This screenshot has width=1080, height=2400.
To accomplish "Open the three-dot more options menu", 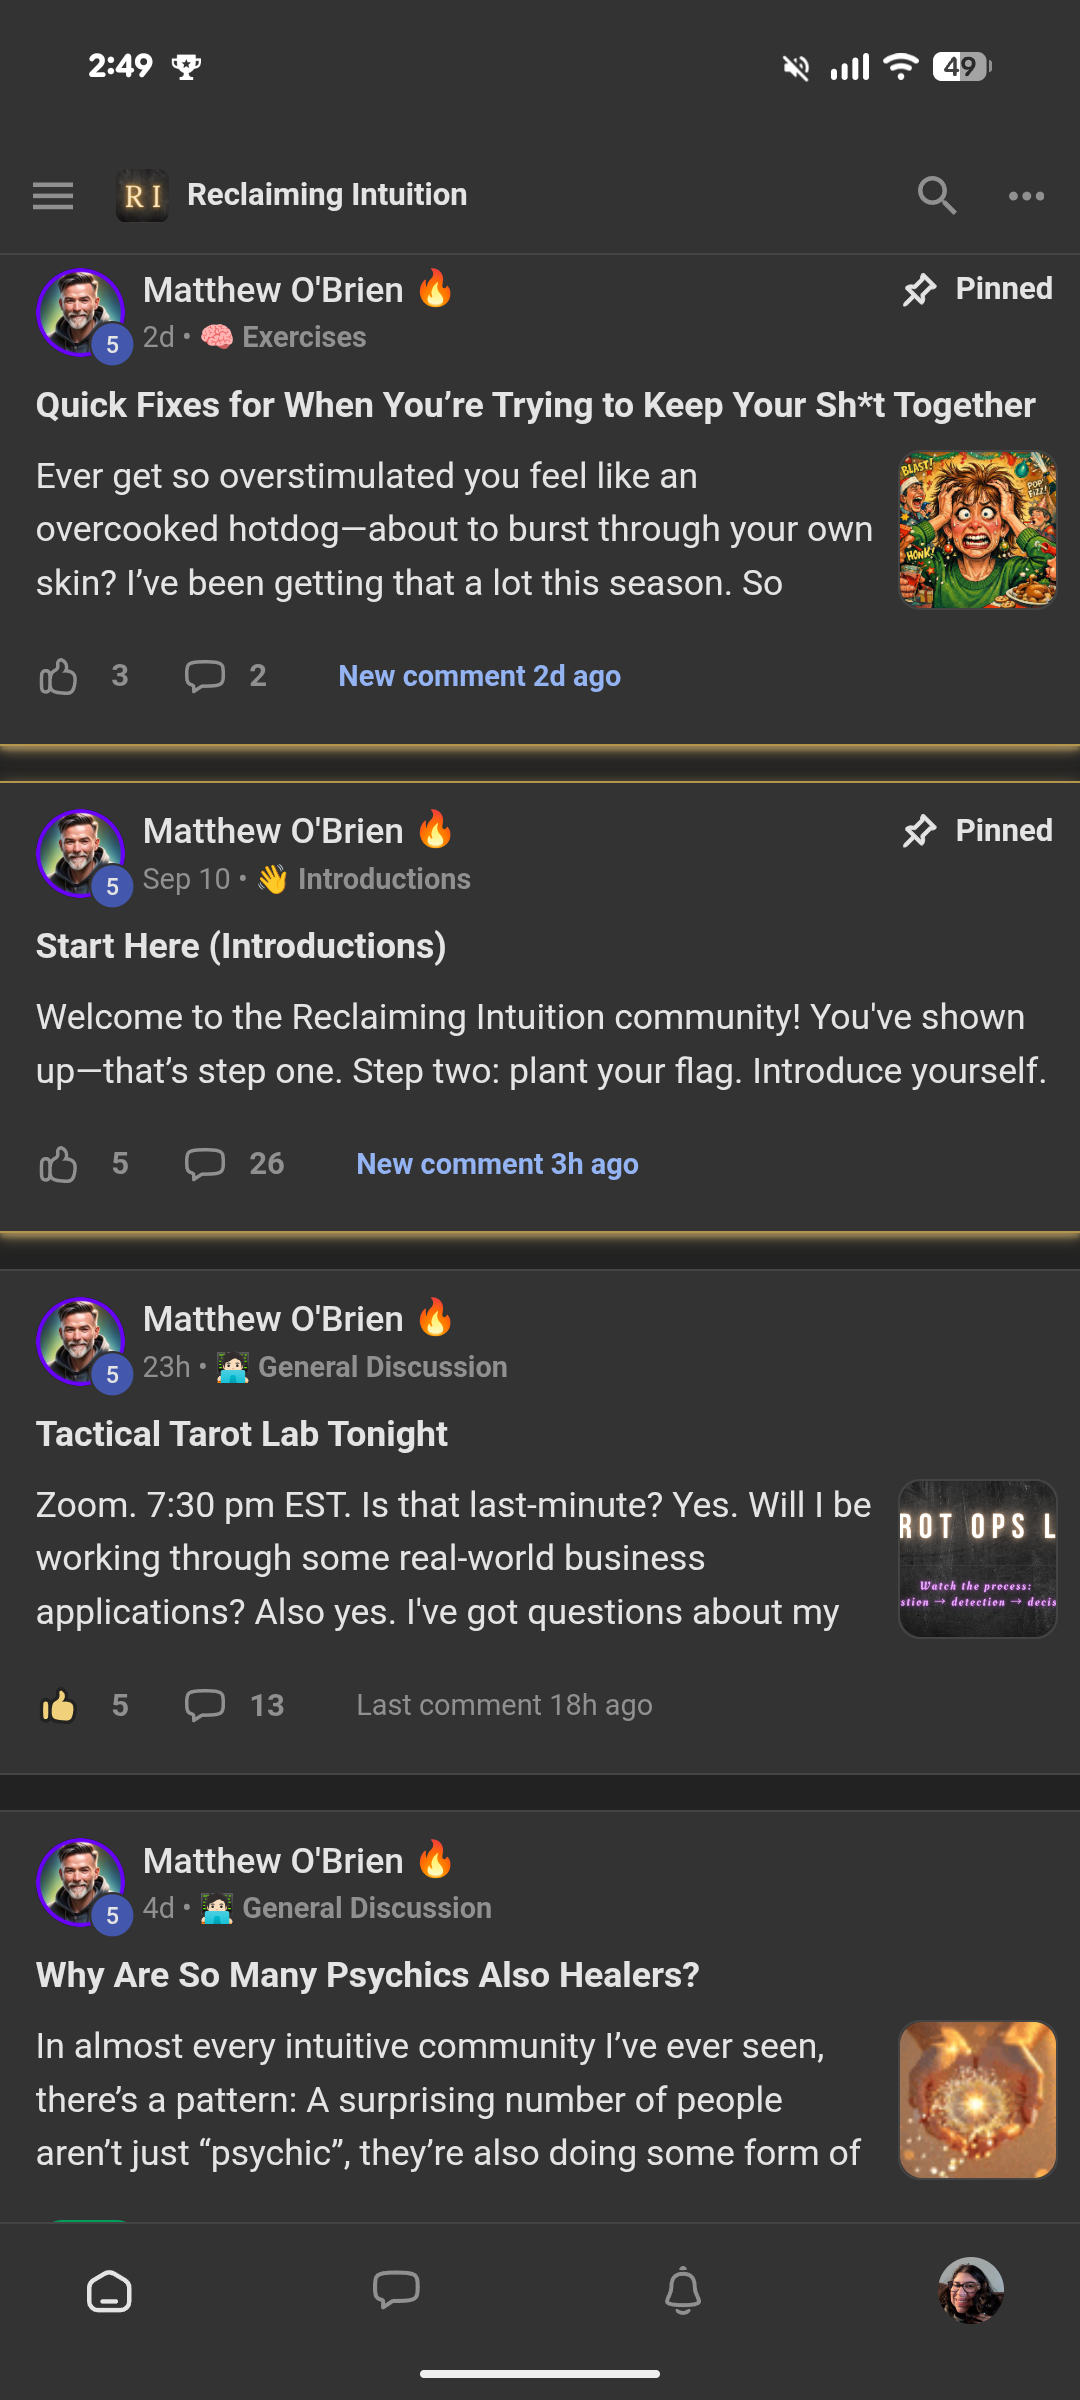I will pos(1026,196).
